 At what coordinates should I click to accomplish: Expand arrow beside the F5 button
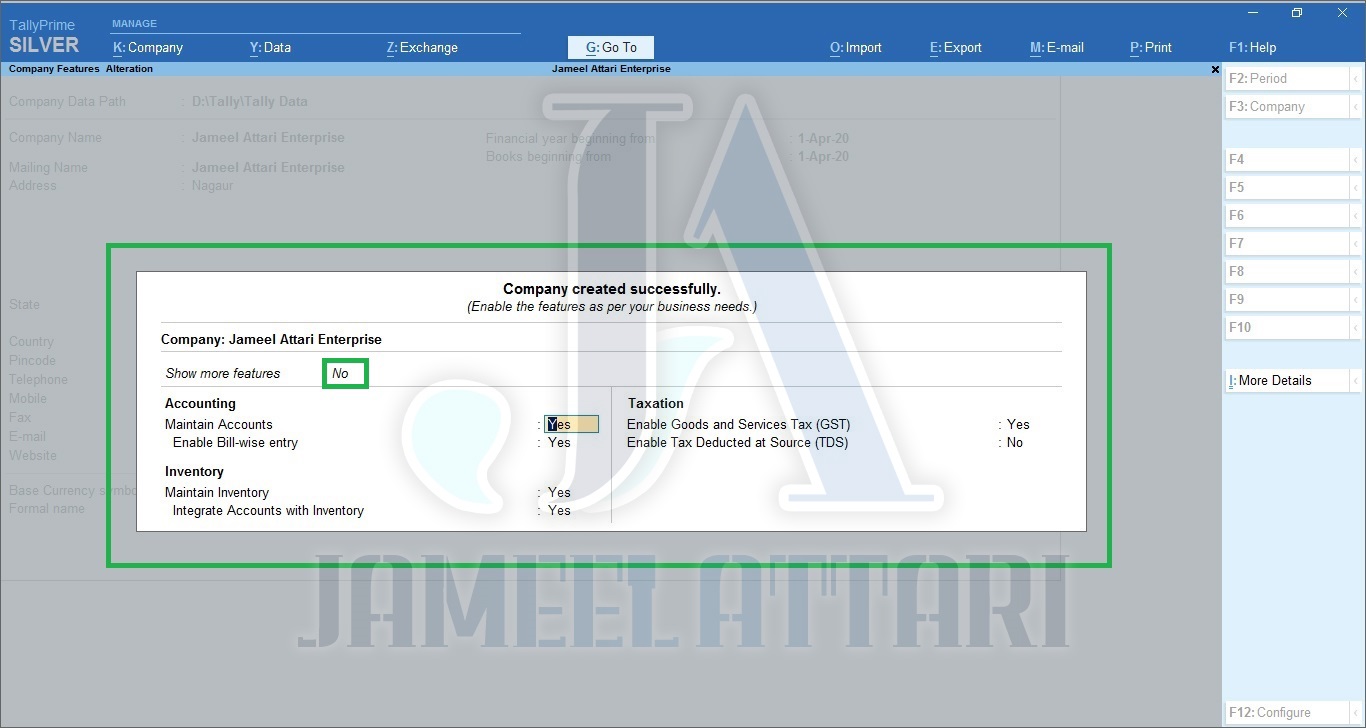[1356, 187]
